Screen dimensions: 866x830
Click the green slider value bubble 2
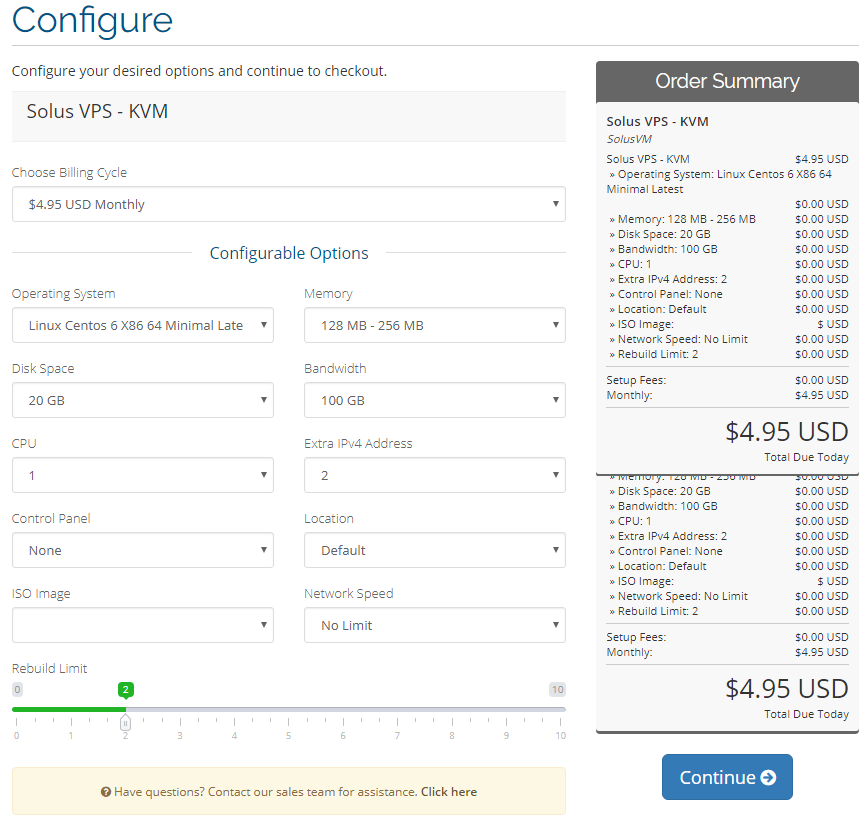pyautogui.click(x=125, y=690)
